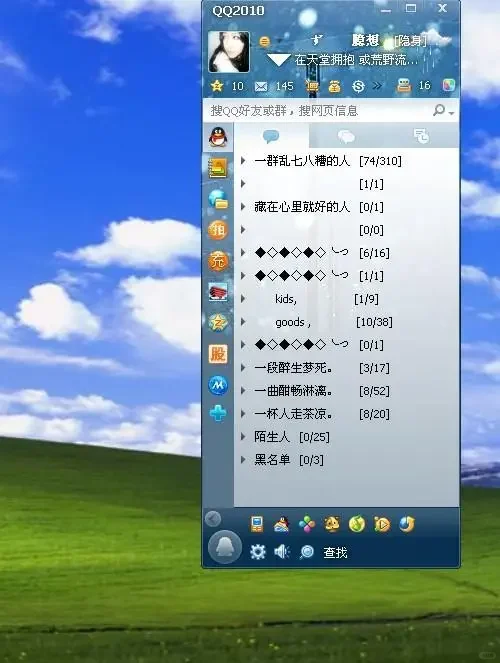Open the 股 stocks sidebar icon

click(218, 354)
